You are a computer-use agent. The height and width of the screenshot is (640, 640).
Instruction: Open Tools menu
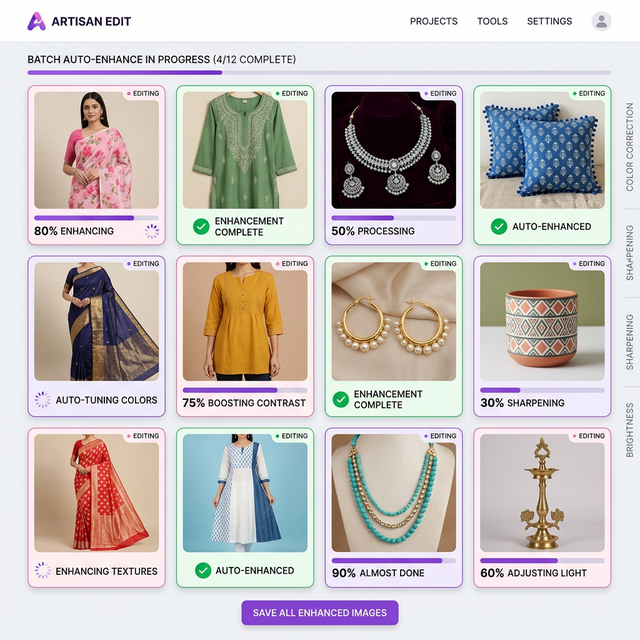tap(492, 21)
